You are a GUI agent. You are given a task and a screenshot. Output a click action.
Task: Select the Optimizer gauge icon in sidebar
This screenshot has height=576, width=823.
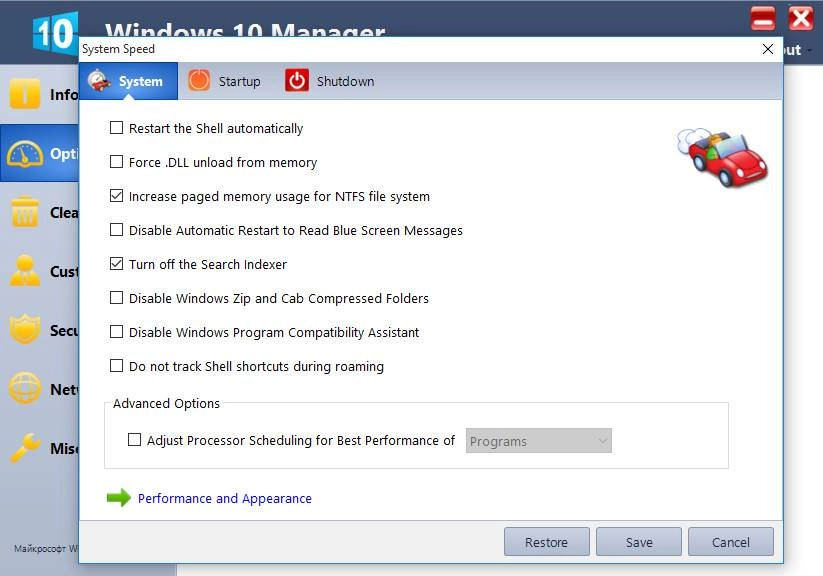click(x=25, y=154)
